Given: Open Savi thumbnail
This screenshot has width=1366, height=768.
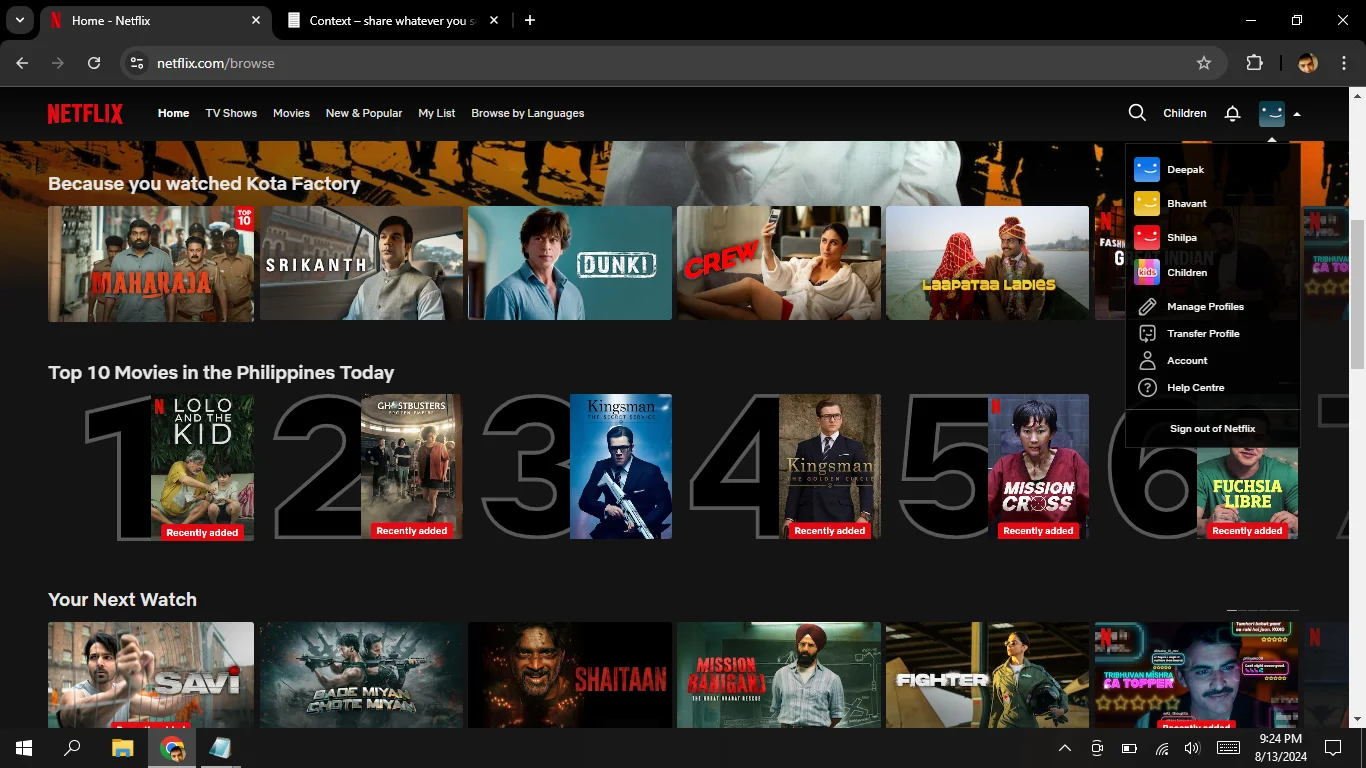Looking at the screenshot, I should (x=151, y=675).
